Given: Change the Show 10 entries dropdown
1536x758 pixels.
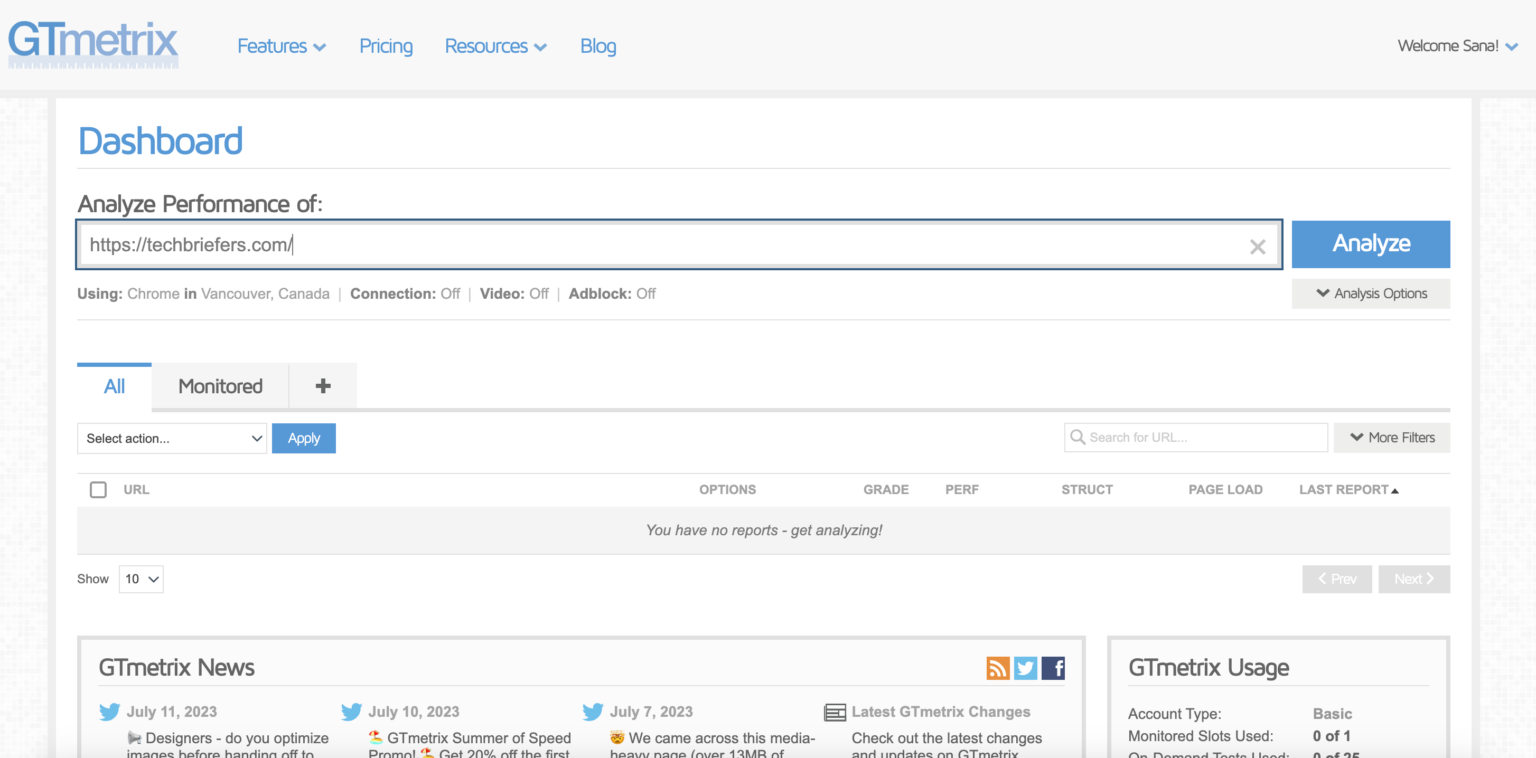Looking at the screenshot, I should pyautogui.click(x=141, y=579).
